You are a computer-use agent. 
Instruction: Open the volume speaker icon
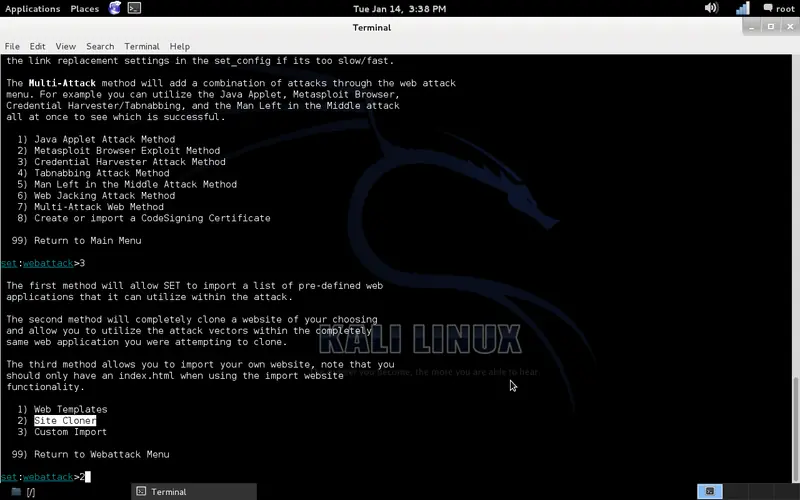(x=711, y=8)
